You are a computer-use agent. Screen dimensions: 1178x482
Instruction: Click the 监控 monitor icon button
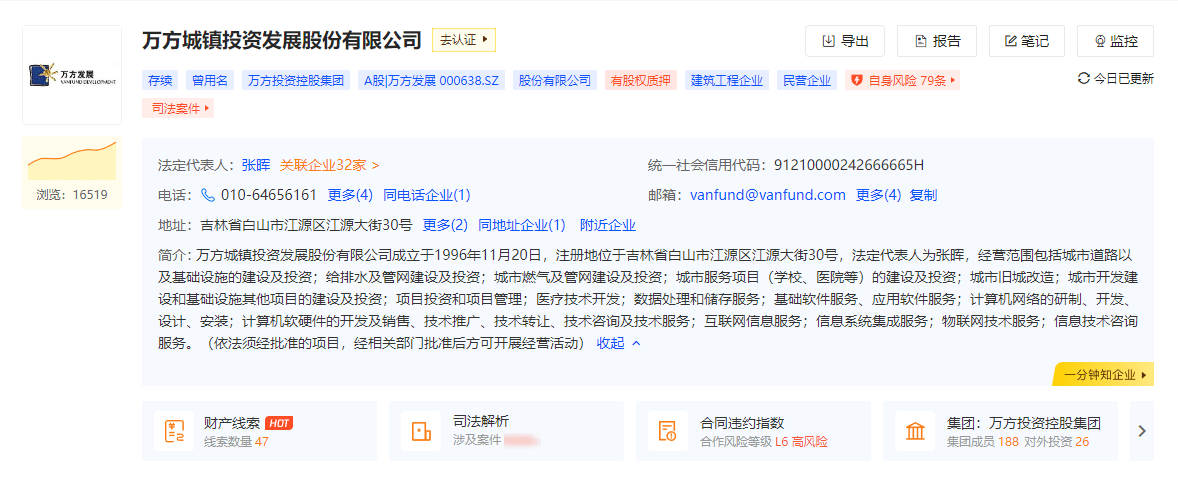click(x=1115, y=41)
